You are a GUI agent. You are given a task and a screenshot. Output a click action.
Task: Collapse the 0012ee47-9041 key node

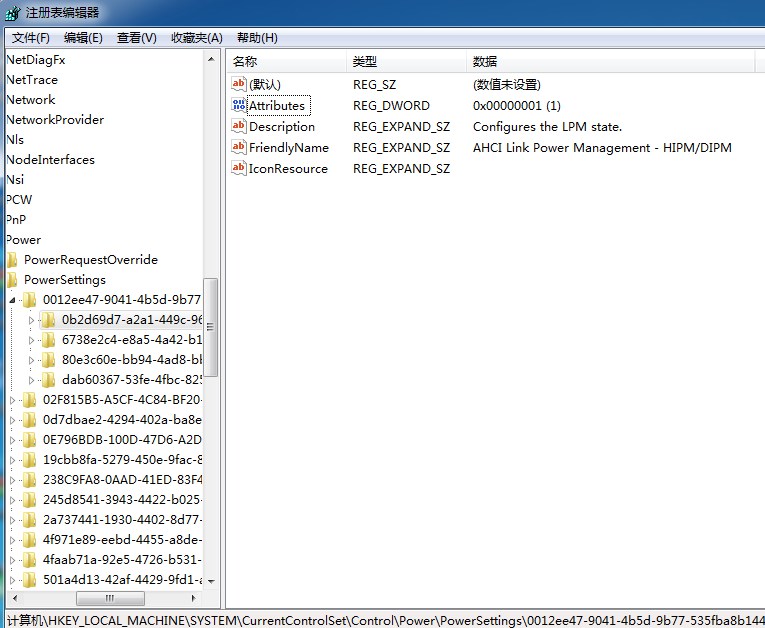(x=13, y=300)
